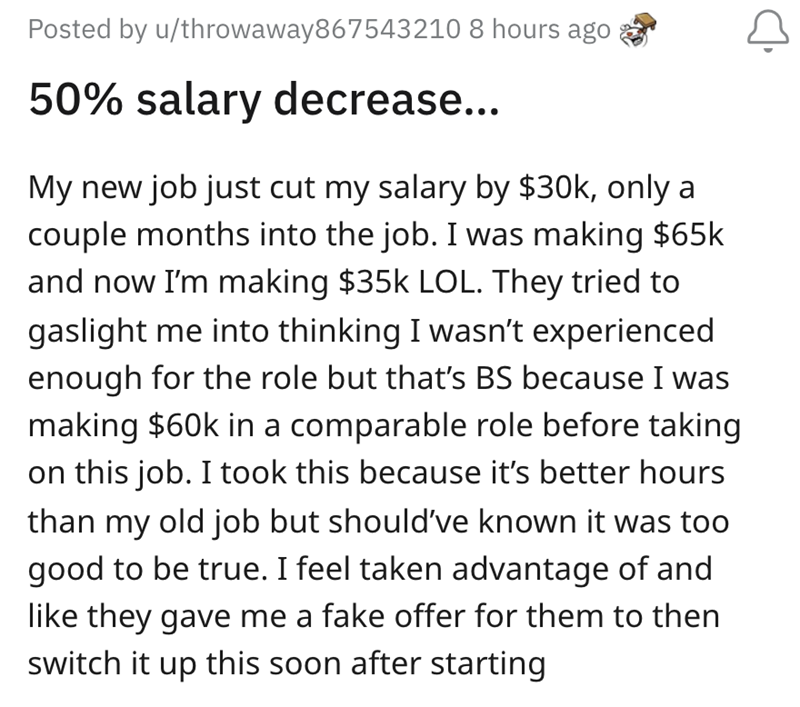
Task: Click the "8 hours ago" timestamp
Action: [x=539, y=31]
